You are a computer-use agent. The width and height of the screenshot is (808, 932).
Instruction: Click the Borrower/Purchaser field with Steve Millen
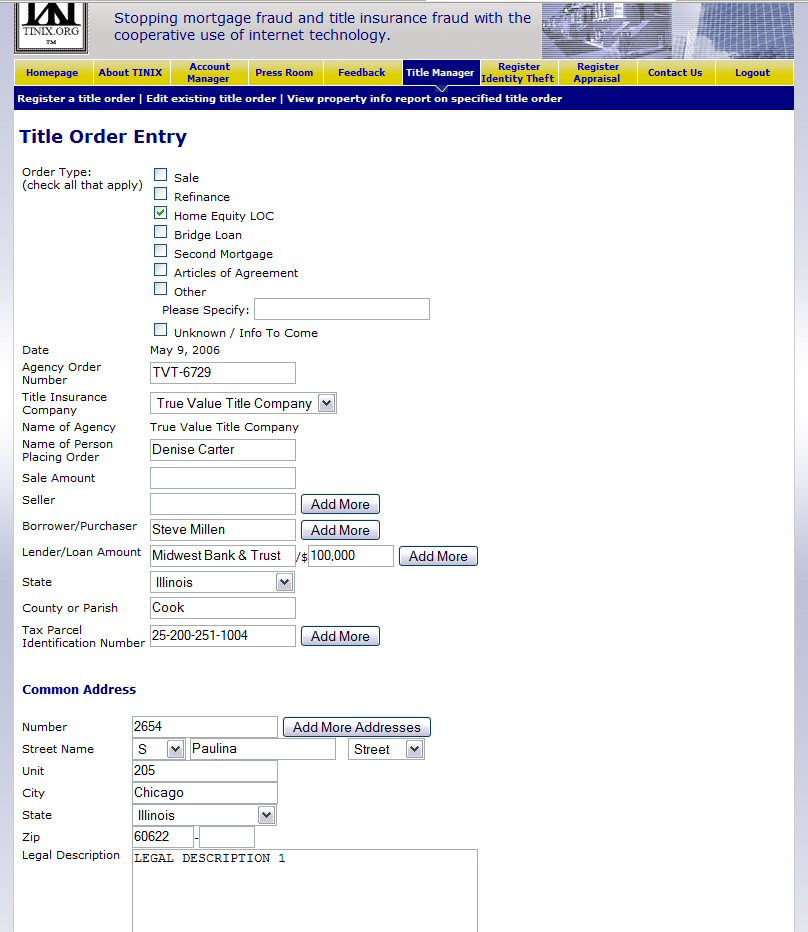click(x=223, y=530)
